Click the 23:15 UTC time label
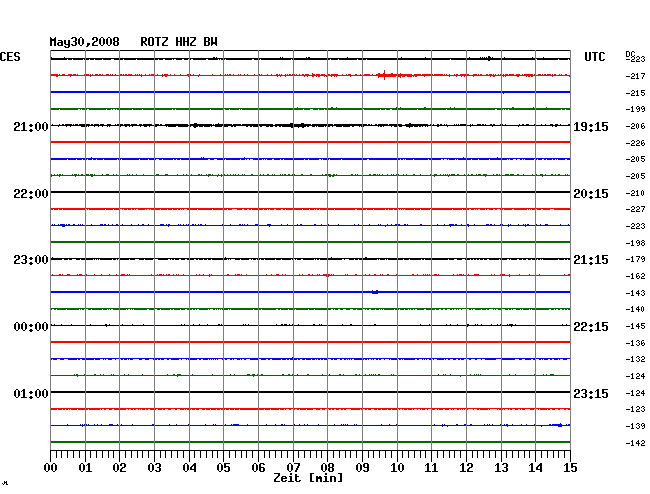The image size is (650, 494). (591, 393)
